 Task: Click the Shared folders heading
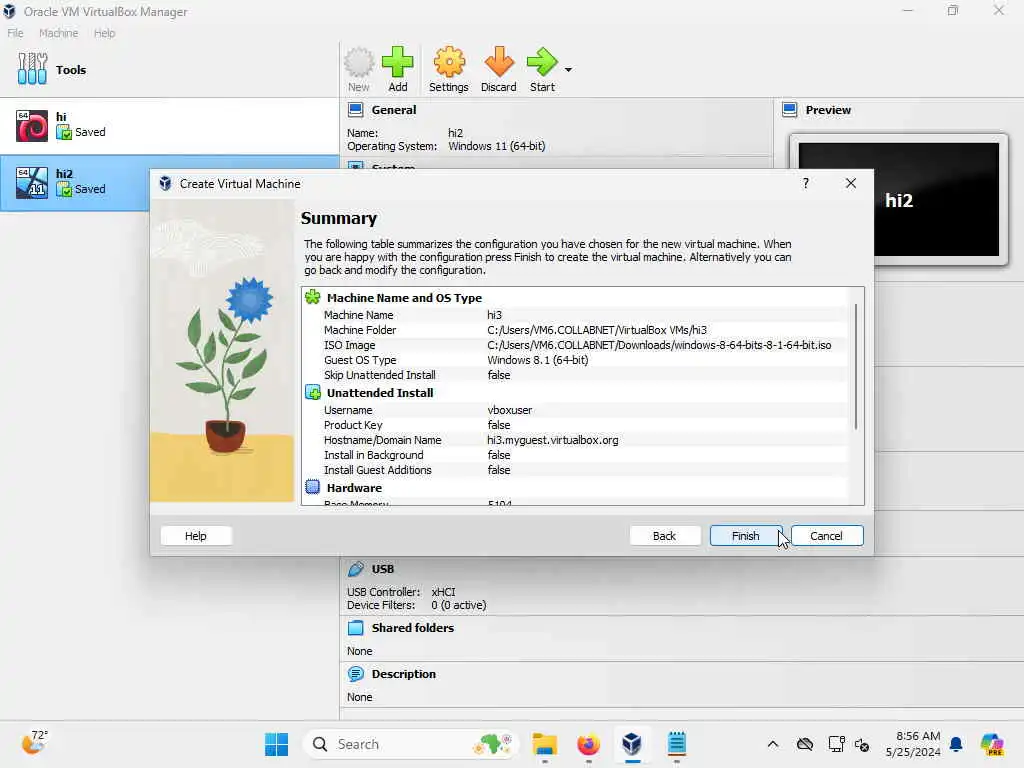click(413, 628)
